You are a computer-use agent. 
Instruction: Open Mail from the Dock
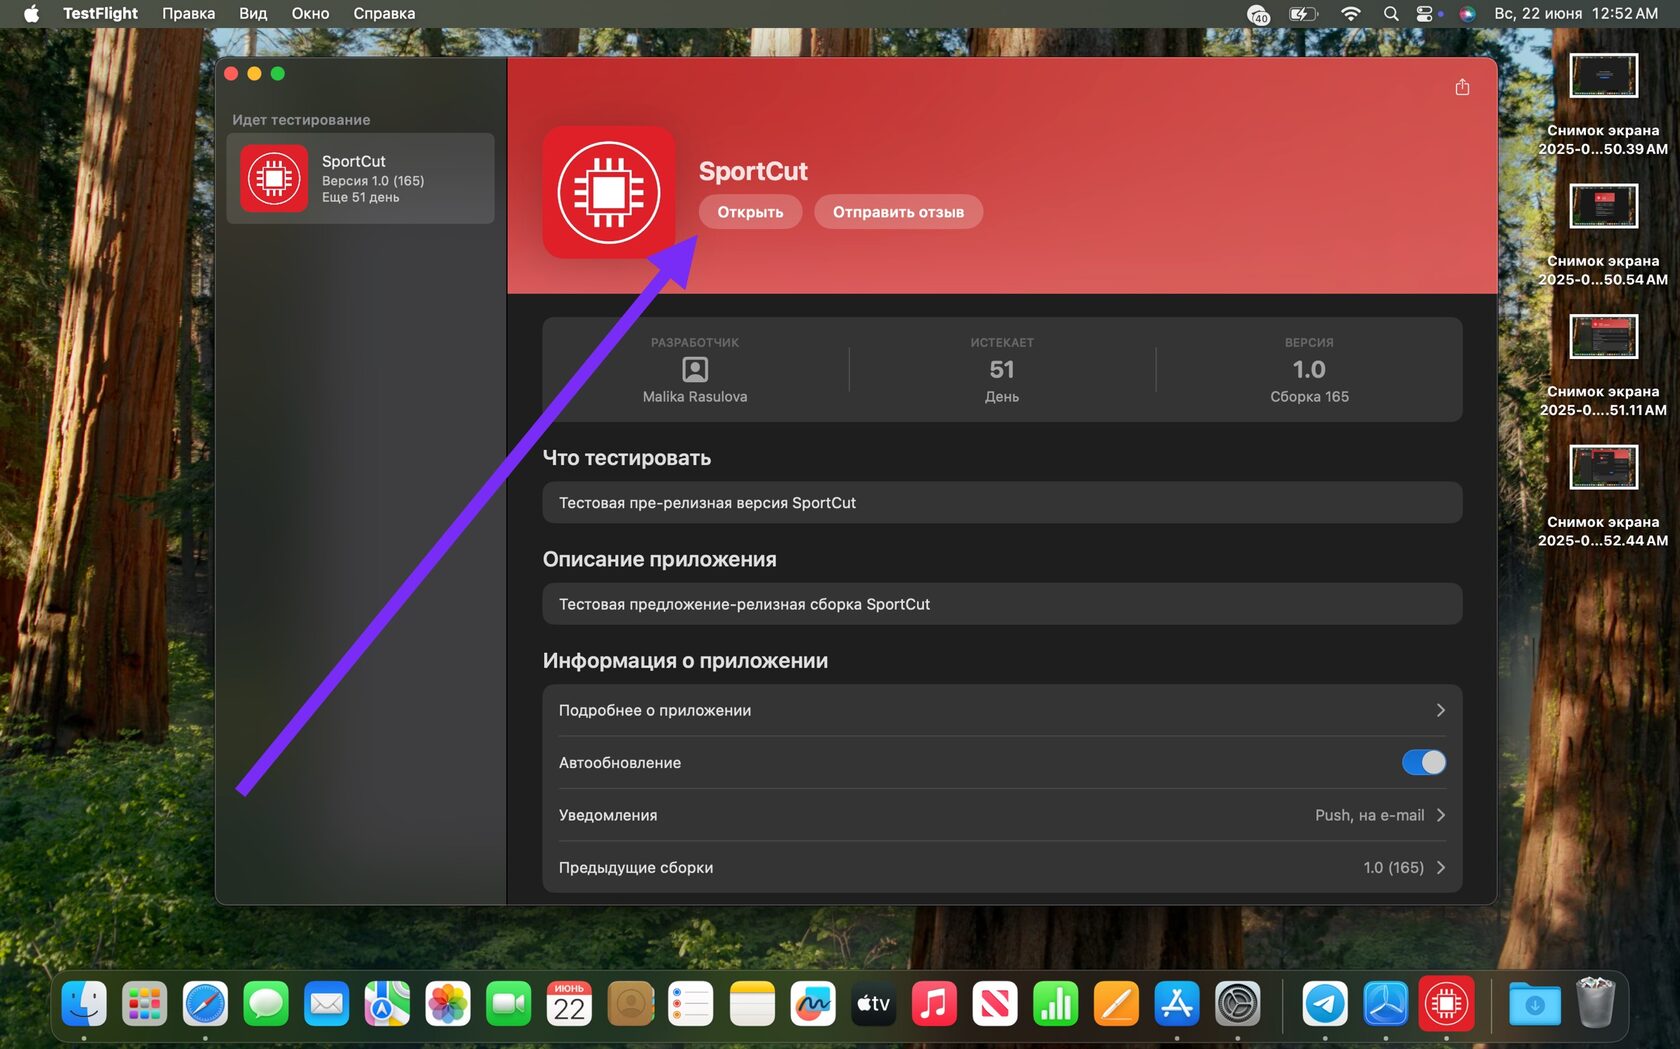click(x=327, y=1003)
